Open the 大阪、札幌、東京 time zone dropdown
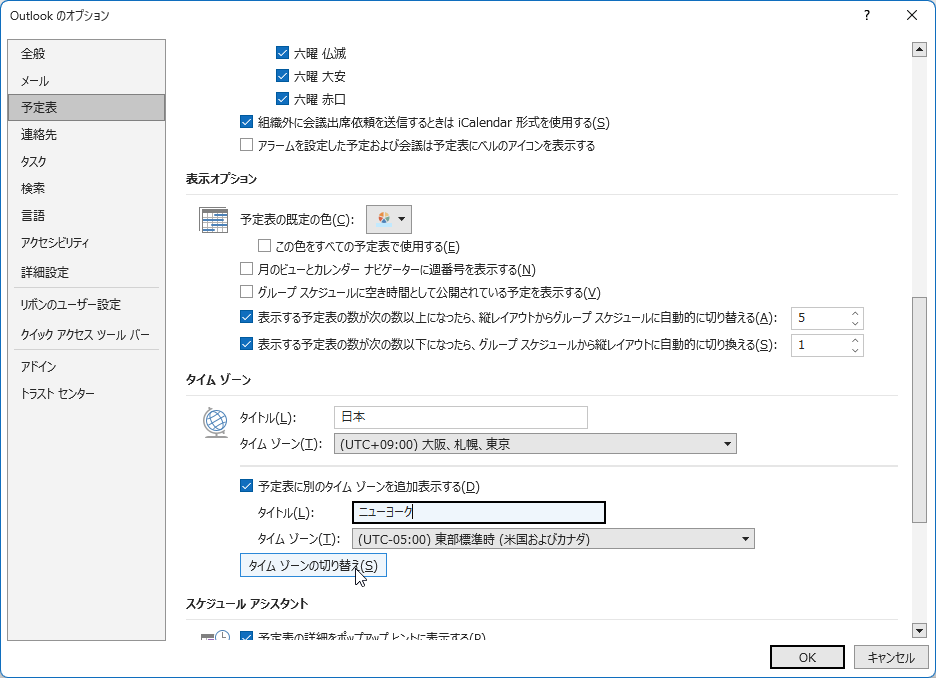 (x=535, y=444)
